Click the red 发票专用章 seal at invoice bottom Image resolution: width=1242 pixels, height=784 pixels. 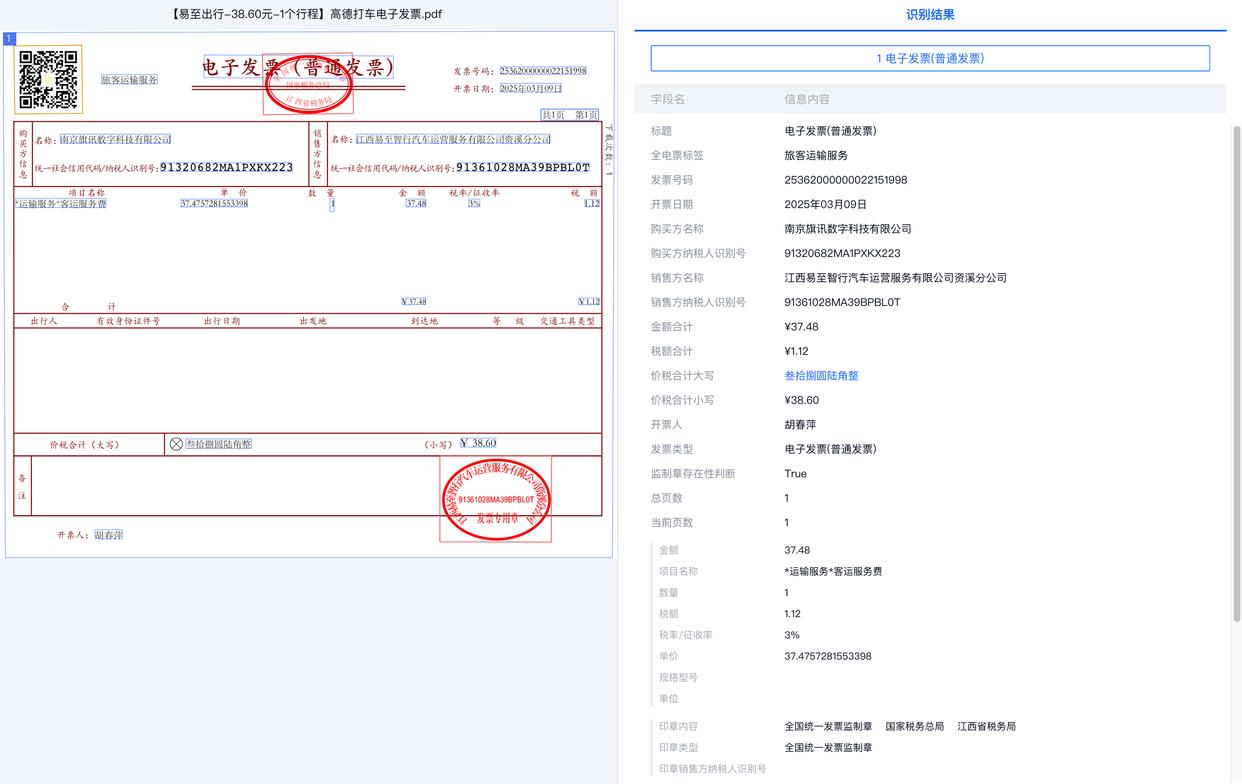tap(496, 499)
